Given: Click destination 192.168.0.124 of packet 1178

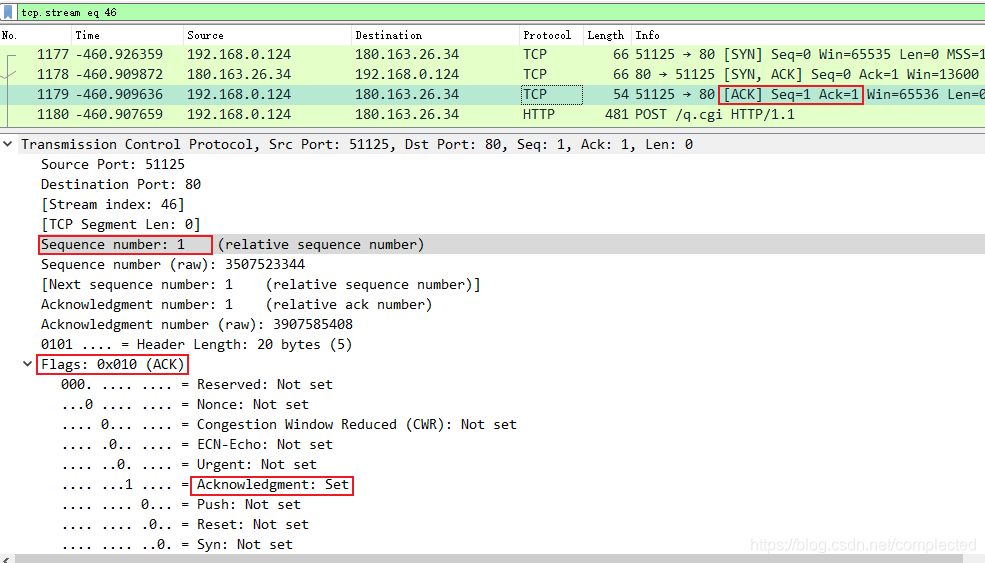Looking at the screenshot, I should click(407, 75).
